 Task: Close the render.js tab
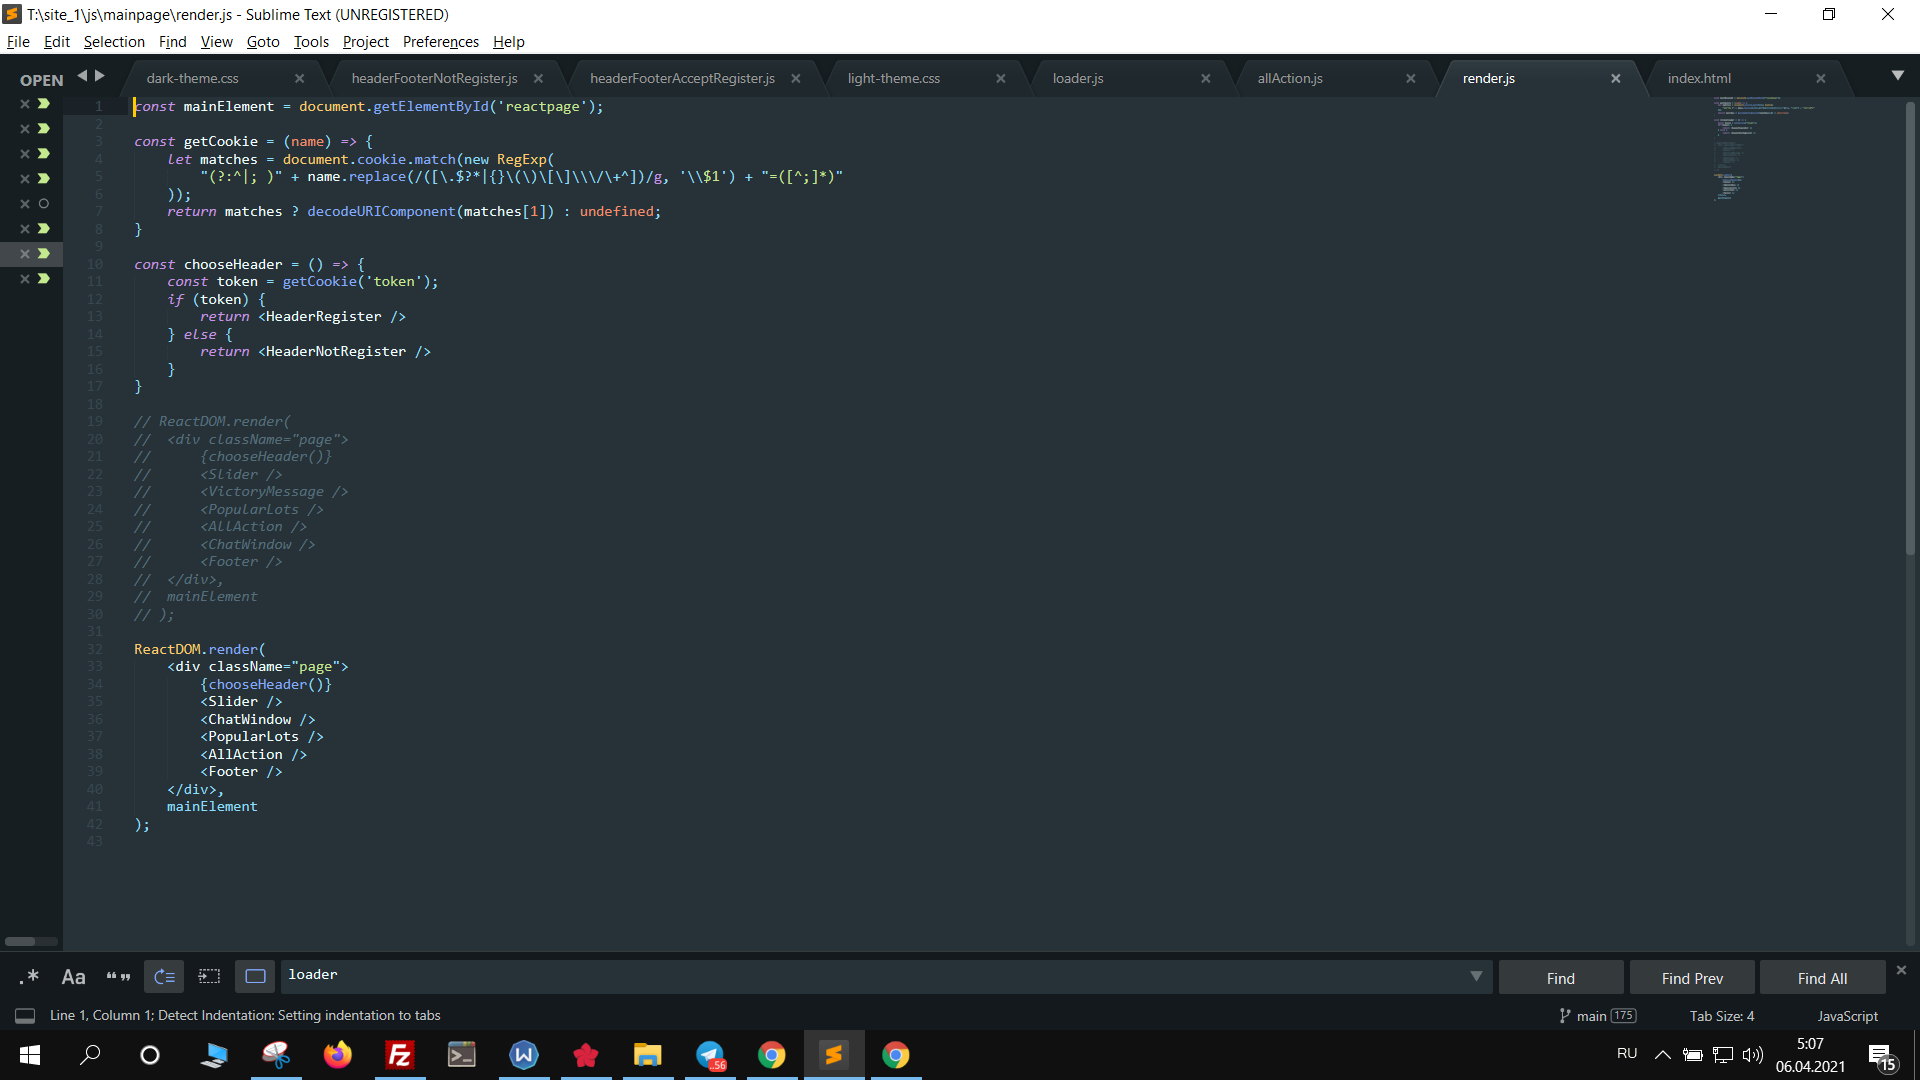tap(1616, 79)
